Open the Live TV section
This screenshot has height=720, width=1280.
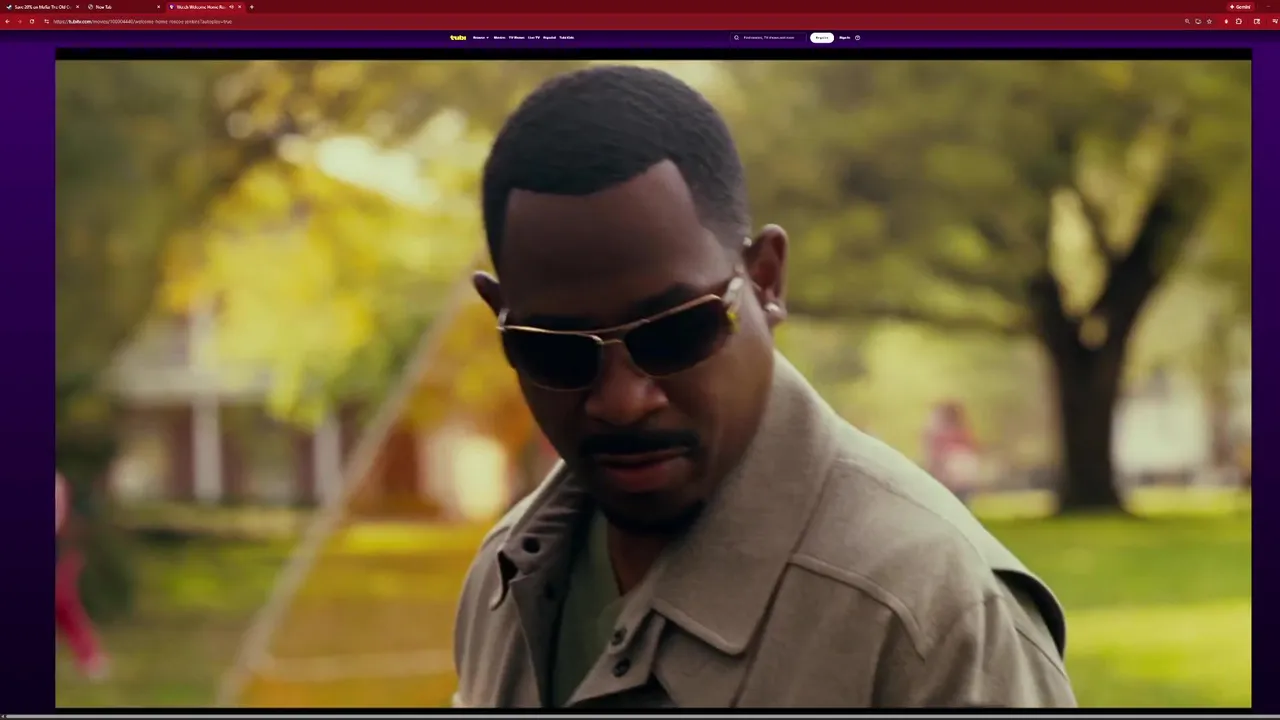point(534,37)
